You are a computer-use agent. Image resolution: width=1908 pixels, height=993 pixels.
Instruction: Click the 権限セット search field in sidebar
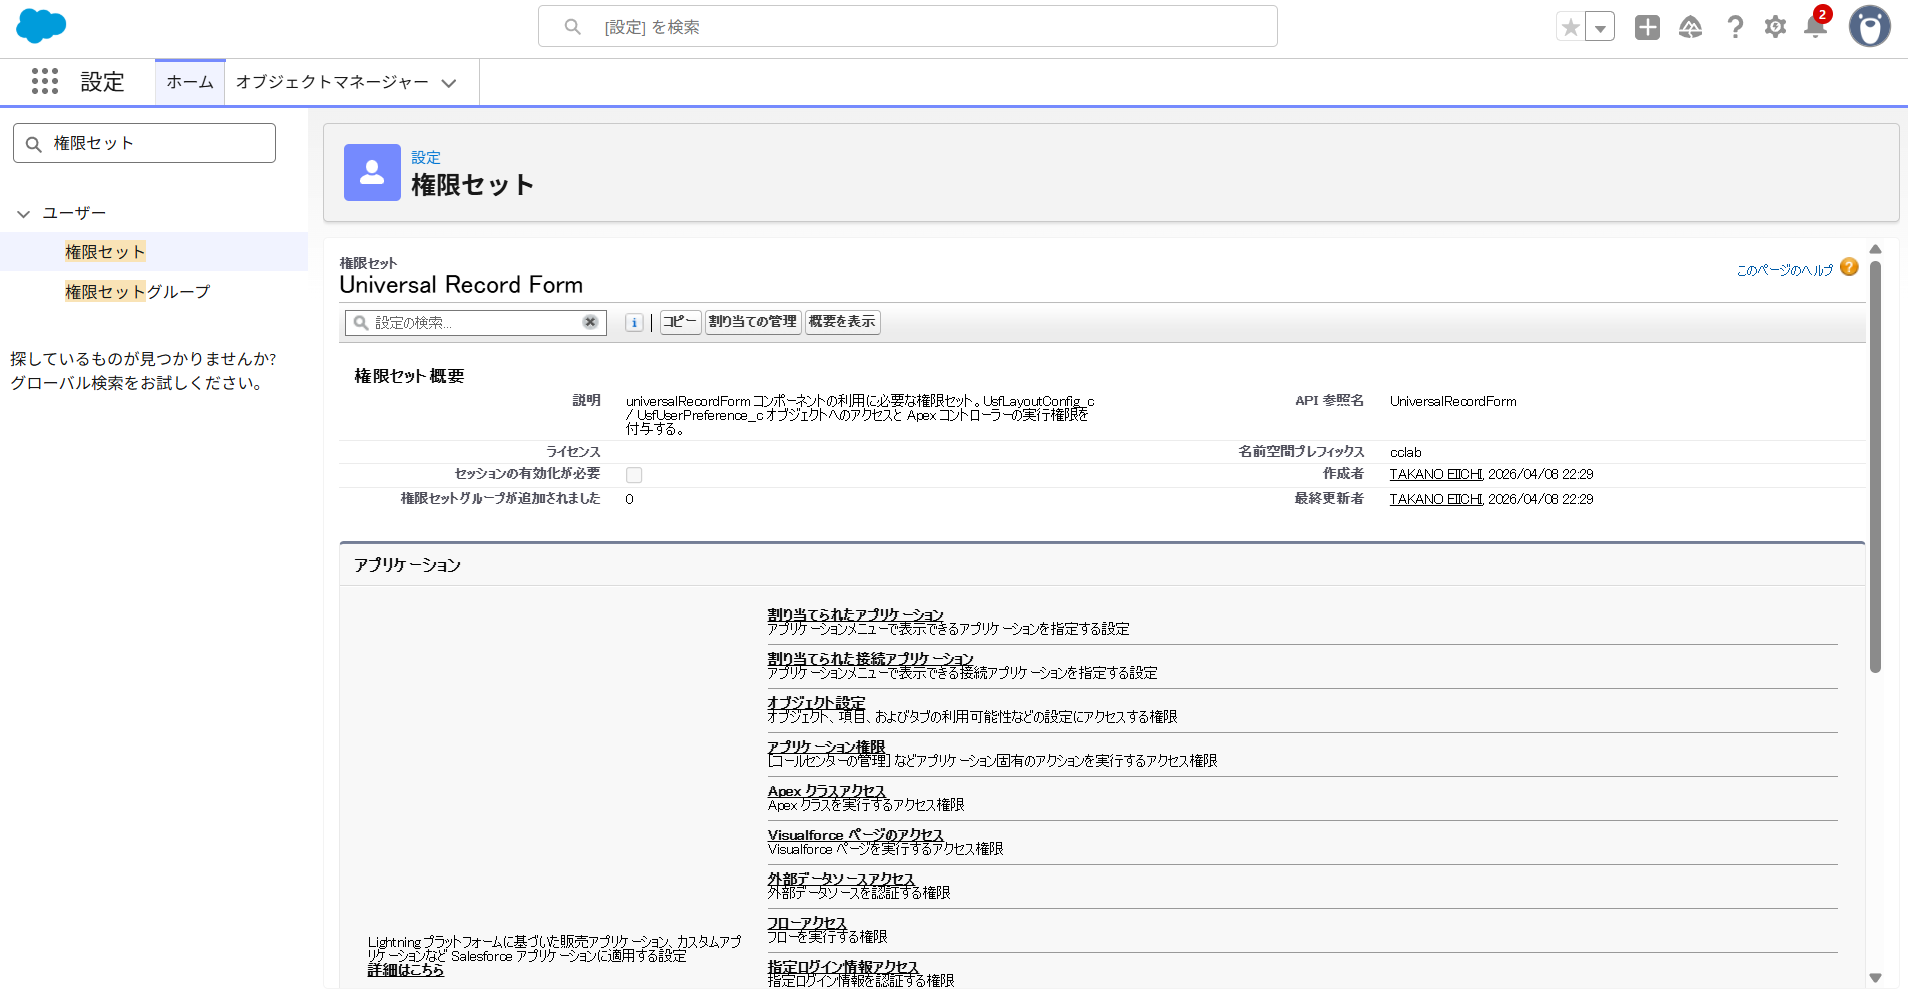click(x=144, y=142)
